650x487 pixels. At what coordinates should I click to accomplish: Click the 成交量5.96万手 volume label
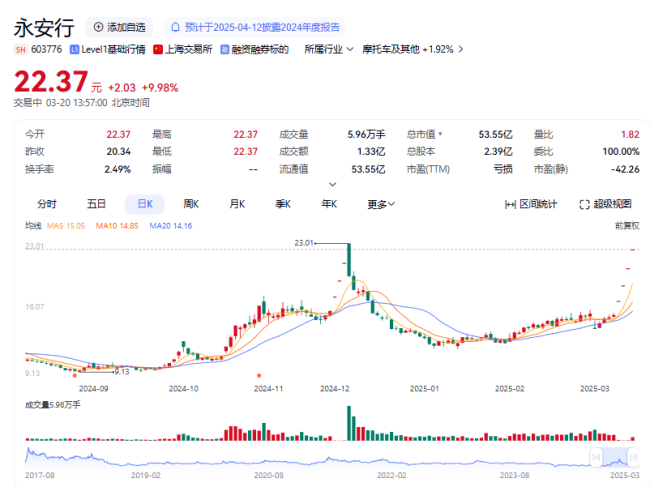(53, 405)
